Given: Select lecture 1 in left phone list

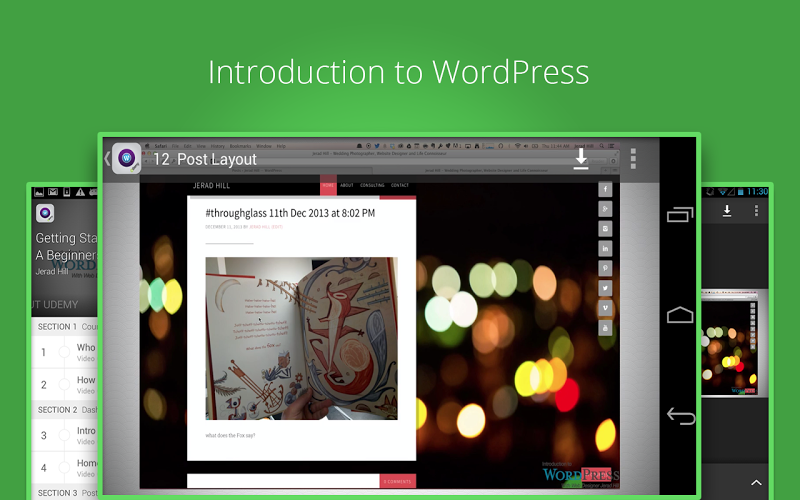Looking at the screenshot, I should (65, 352).
